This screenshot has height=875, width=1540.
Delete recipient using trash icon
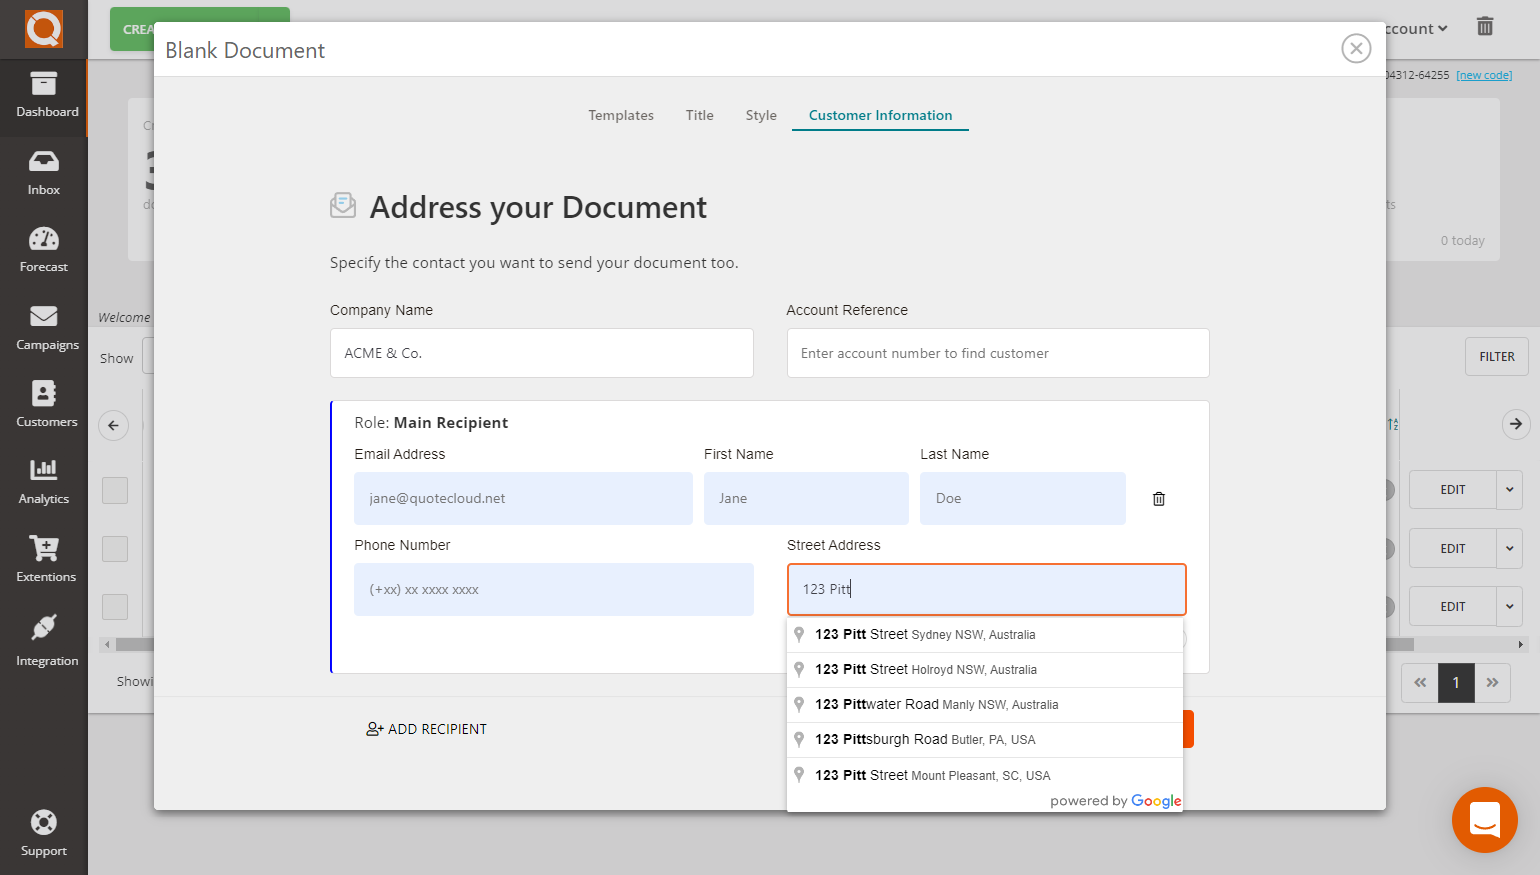pos(1158,499)
